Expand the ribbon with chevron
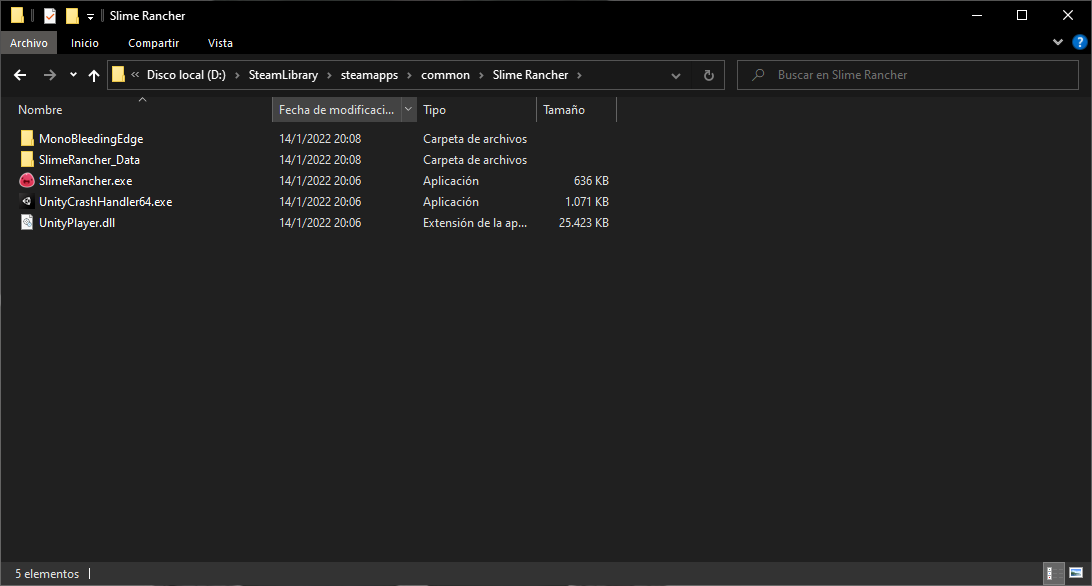This screenshot has width=1092, height=586. coord(1058,43)
